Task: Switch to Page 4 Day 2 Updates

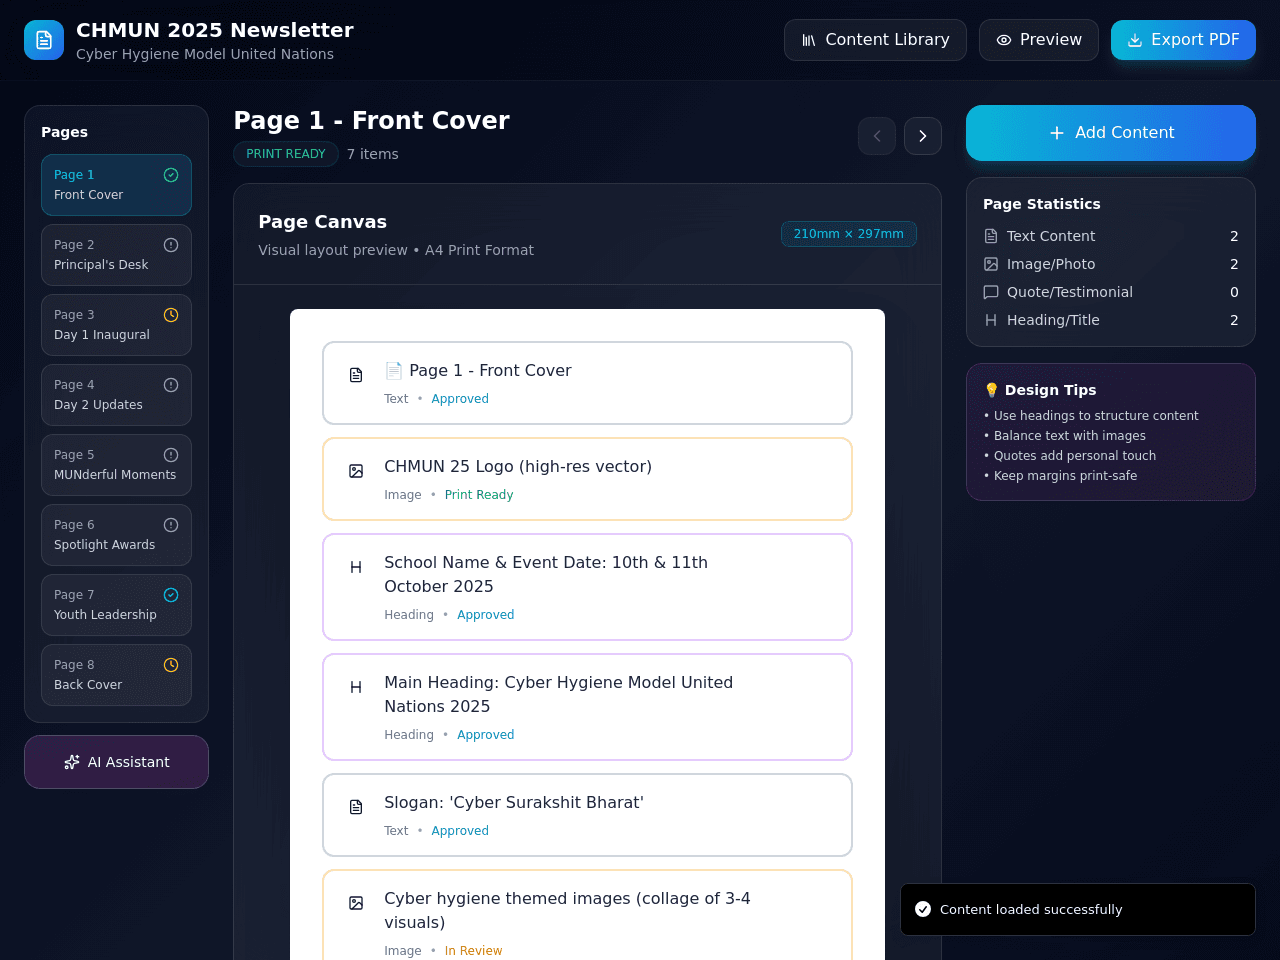Action: click(116, 395)
